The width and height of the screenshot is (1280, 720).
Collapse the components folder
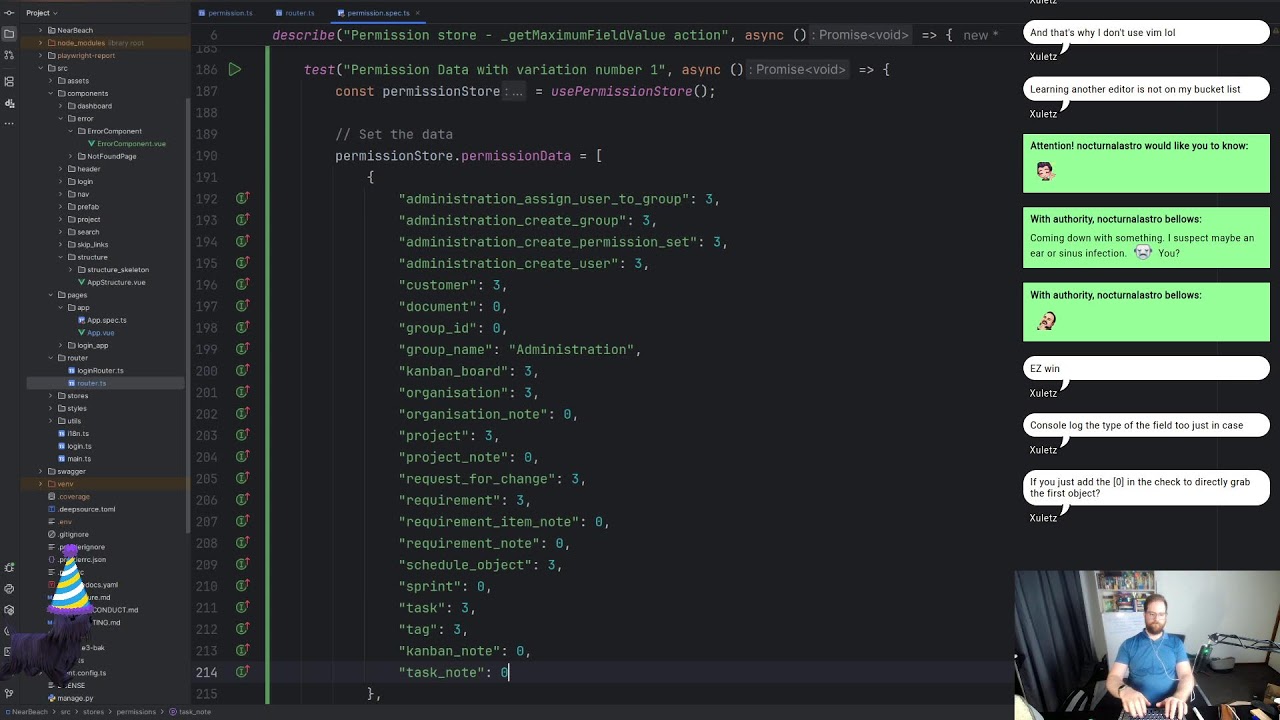(x=50, y=93)
